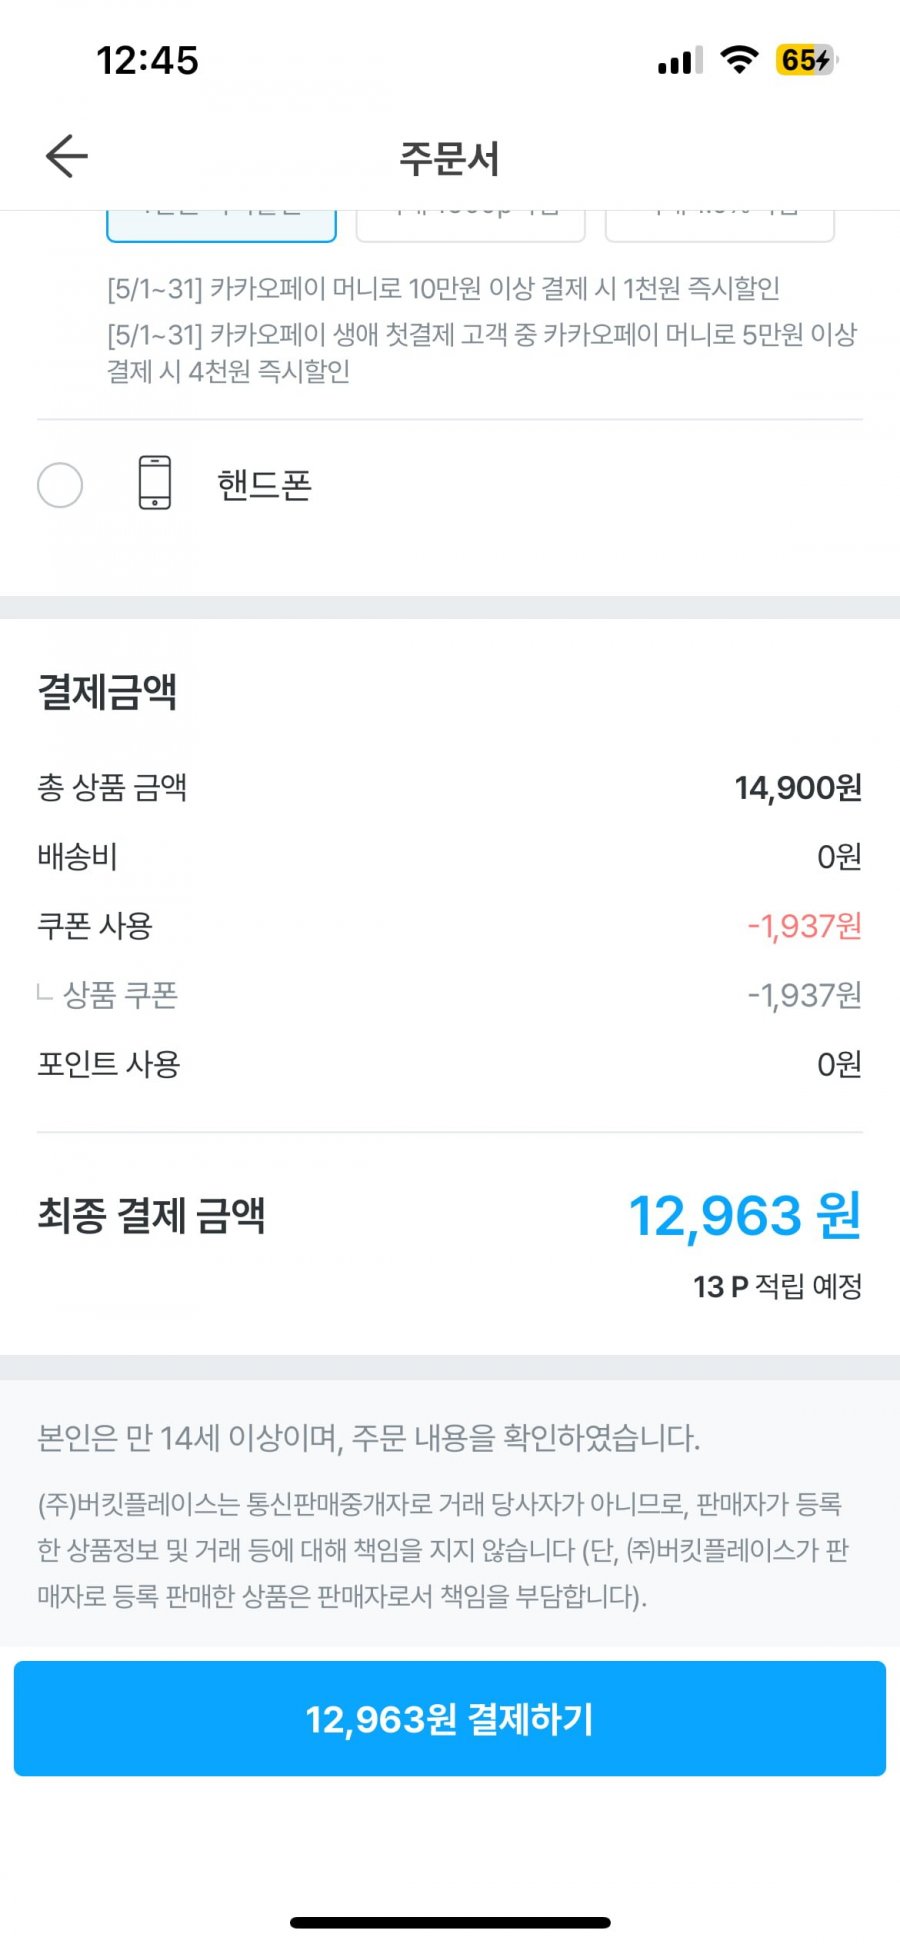Choose the rightmost benefit option tab
The image size is (900, 1947).
(x=719, y=225)
